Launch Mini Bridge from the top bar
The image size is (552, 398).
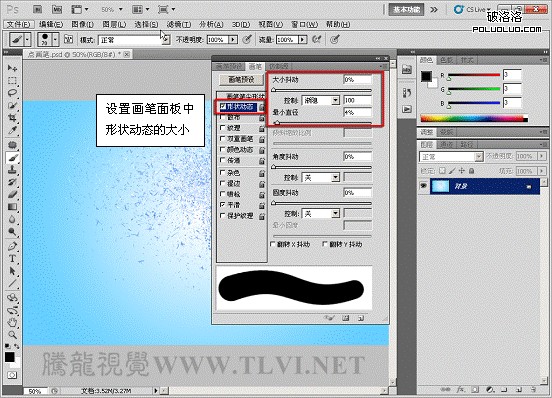tap(56, 10)
